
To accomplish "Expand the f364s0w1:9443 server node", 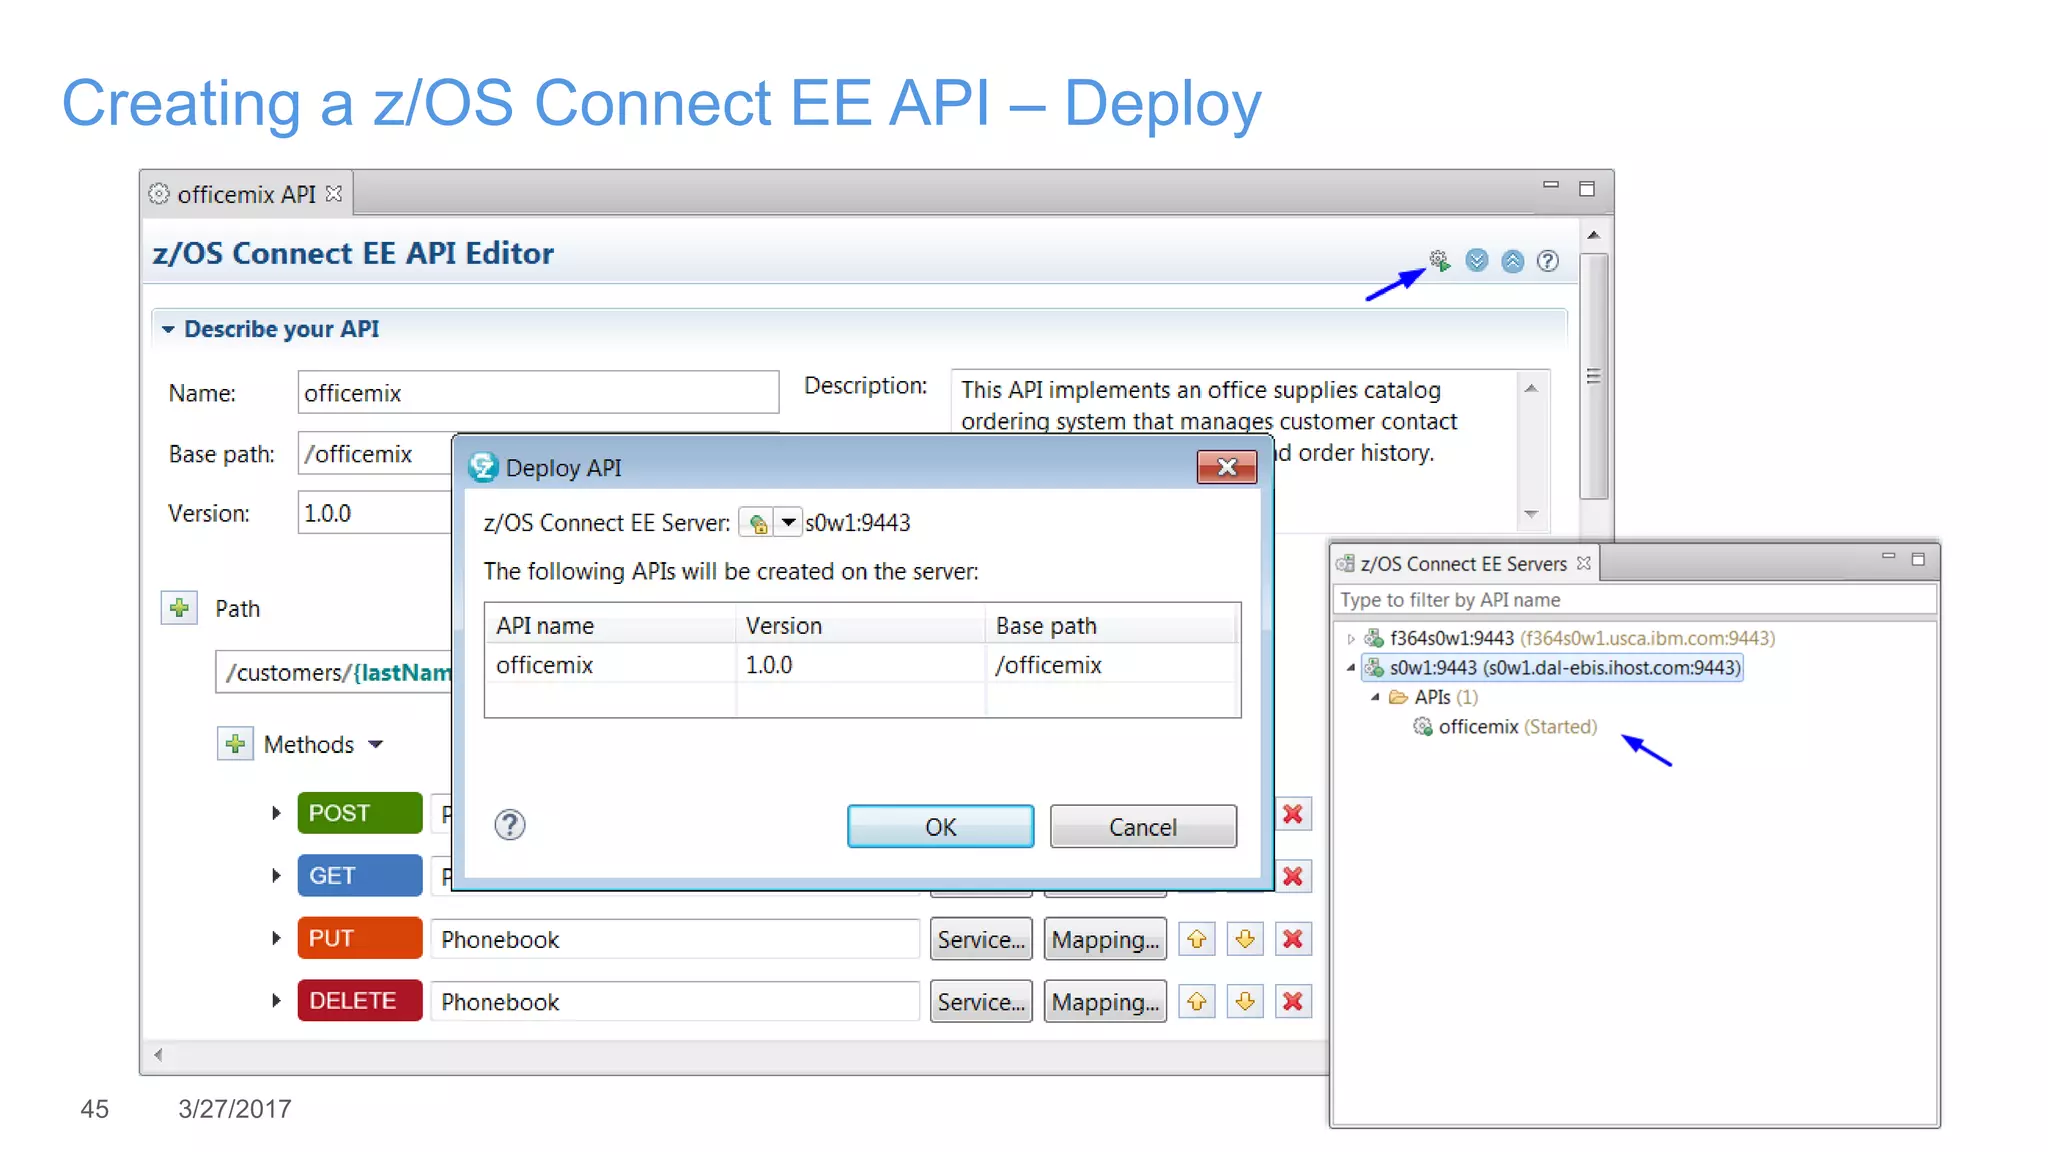I will point(1351,638).
